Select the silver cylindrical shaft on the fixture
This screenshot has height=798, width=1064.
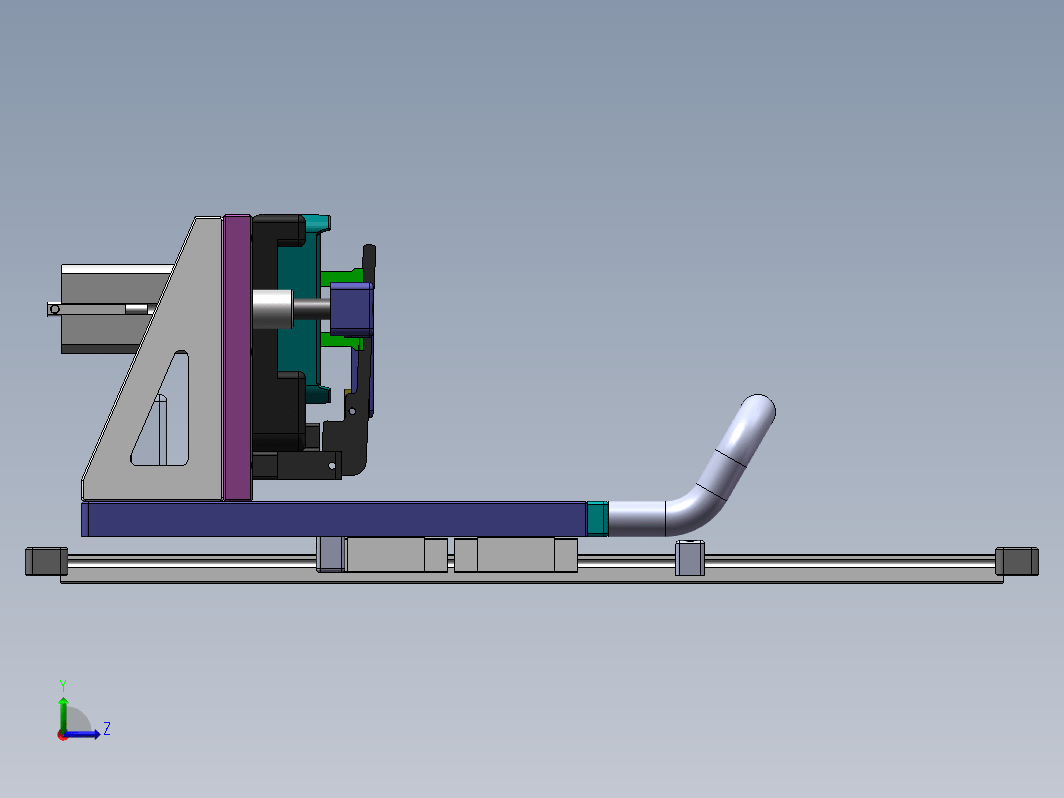pos(273,309)
